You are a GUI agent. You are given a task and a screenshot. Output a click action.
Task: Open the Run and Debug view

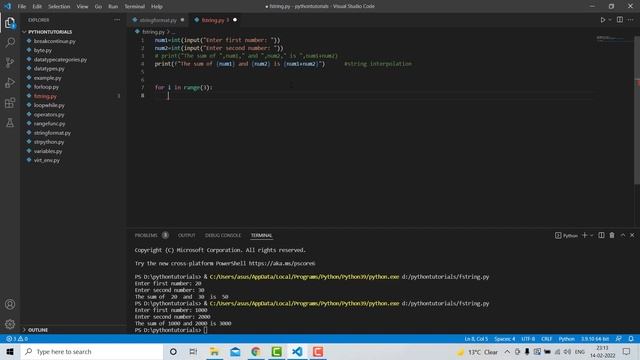[10, 82]
